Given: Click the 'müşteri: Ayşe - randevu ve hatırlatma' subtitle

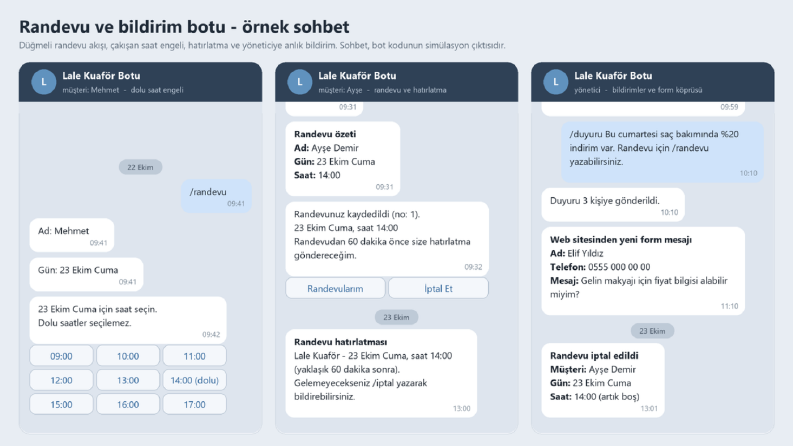Looking at the screenshot, I should (382, 90).
